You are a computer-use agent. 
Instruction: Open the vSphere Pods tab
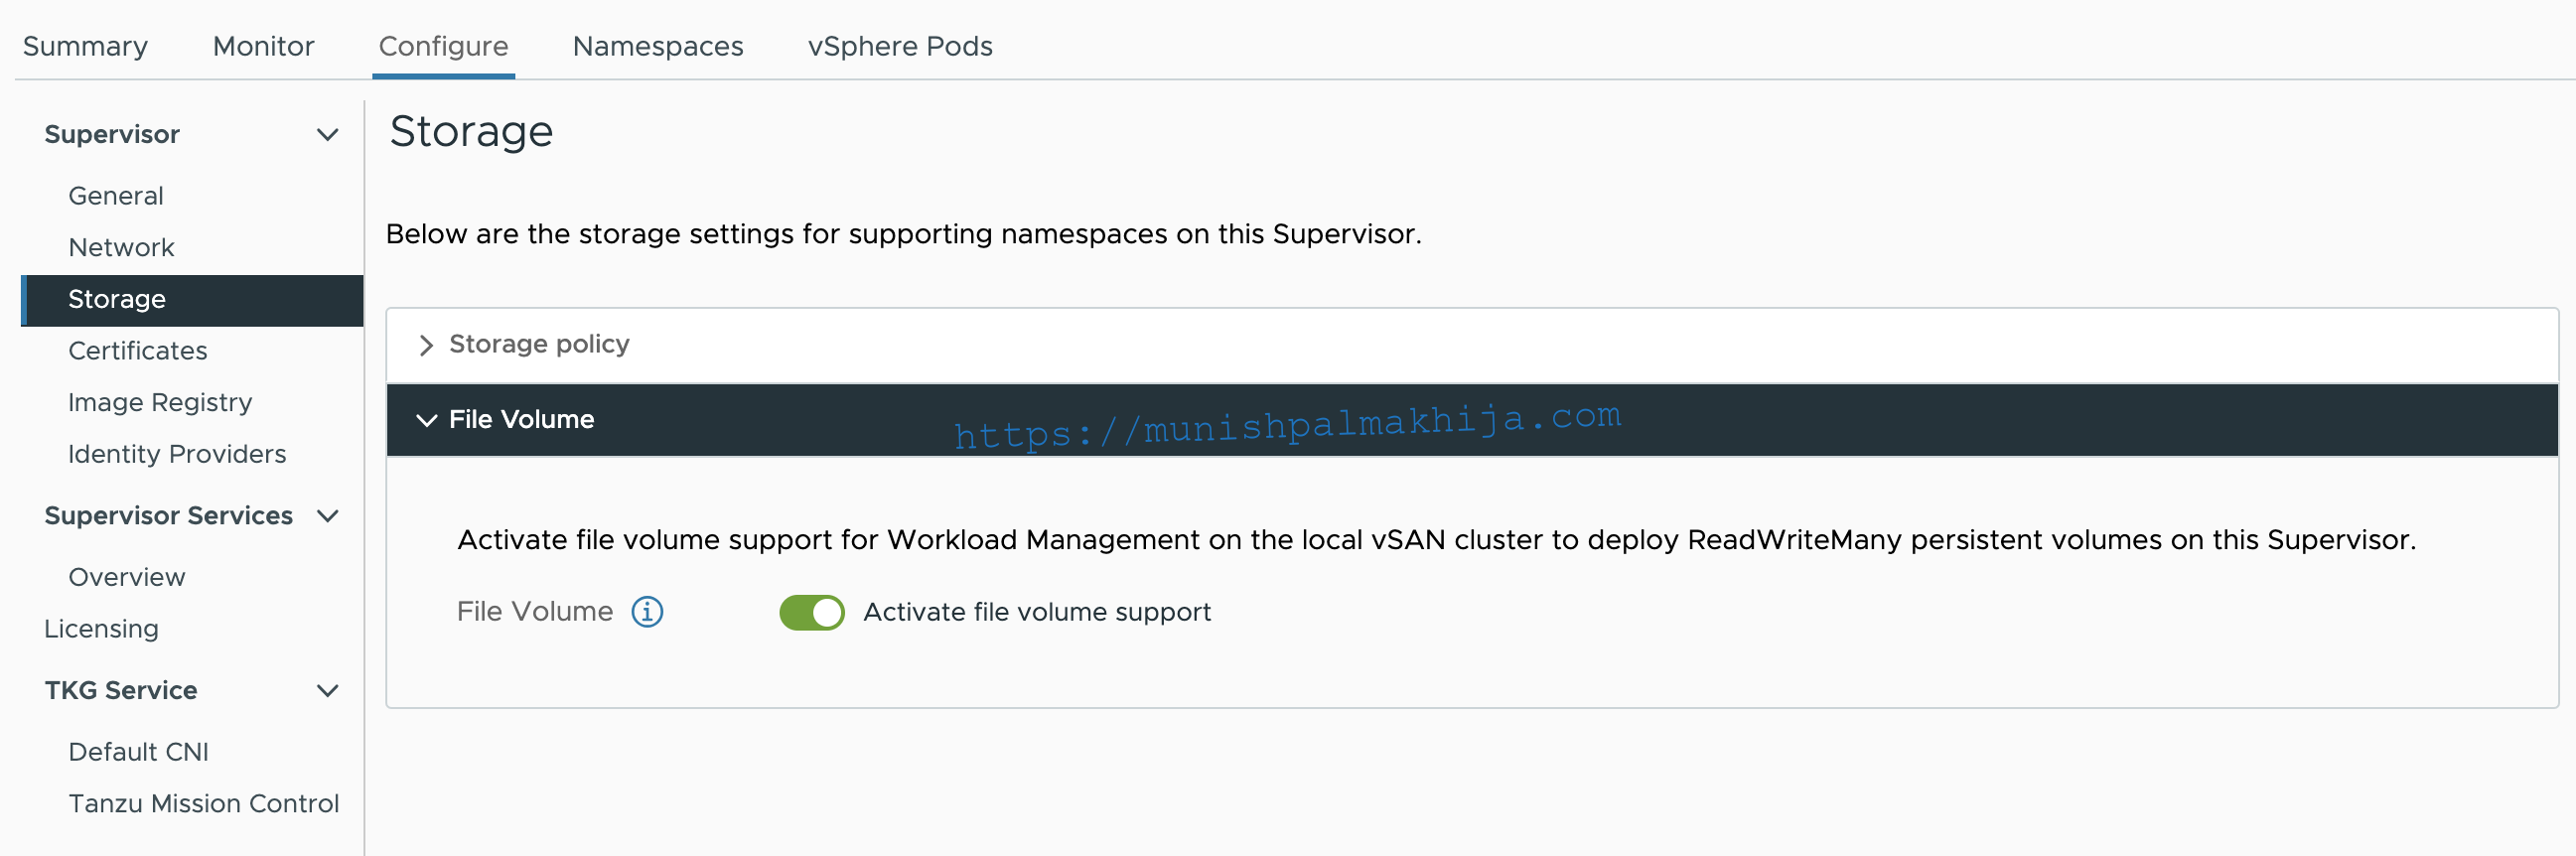tap(900, 46)
